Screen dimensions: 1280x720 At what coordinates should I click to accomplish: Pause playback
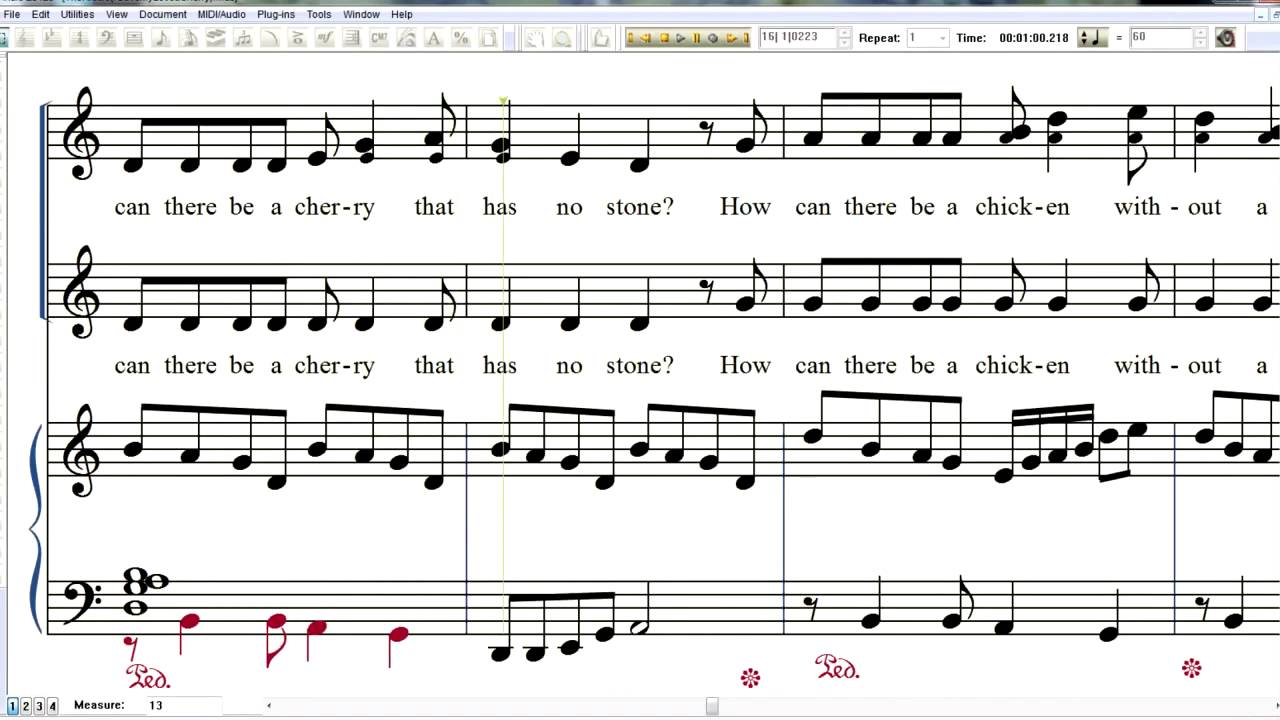pyautogui.click(x=696, y=38)
